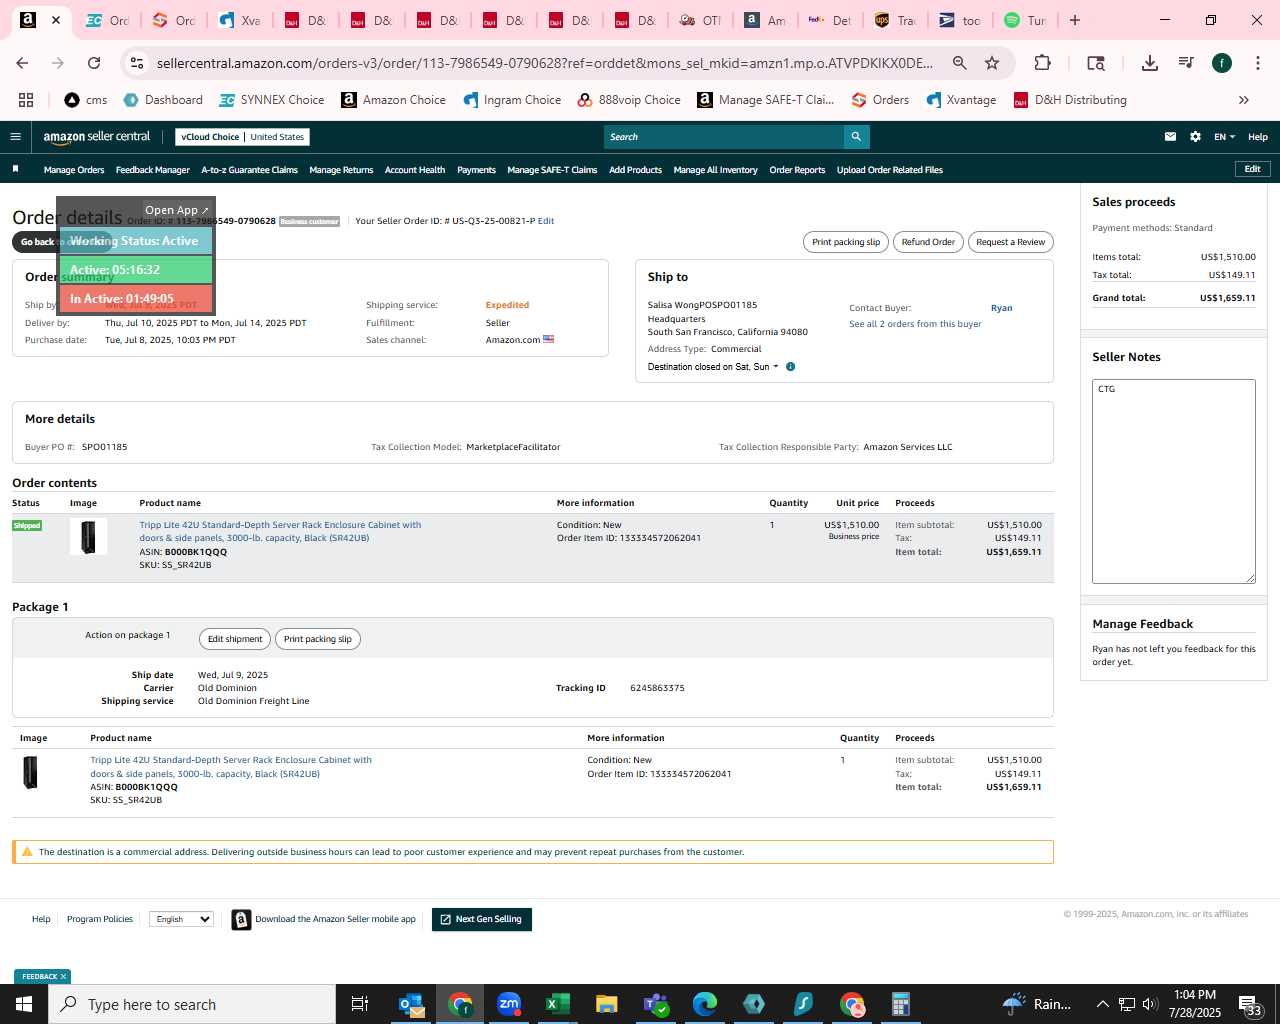Click the Amazon Seller Central logo

(97, 137)
